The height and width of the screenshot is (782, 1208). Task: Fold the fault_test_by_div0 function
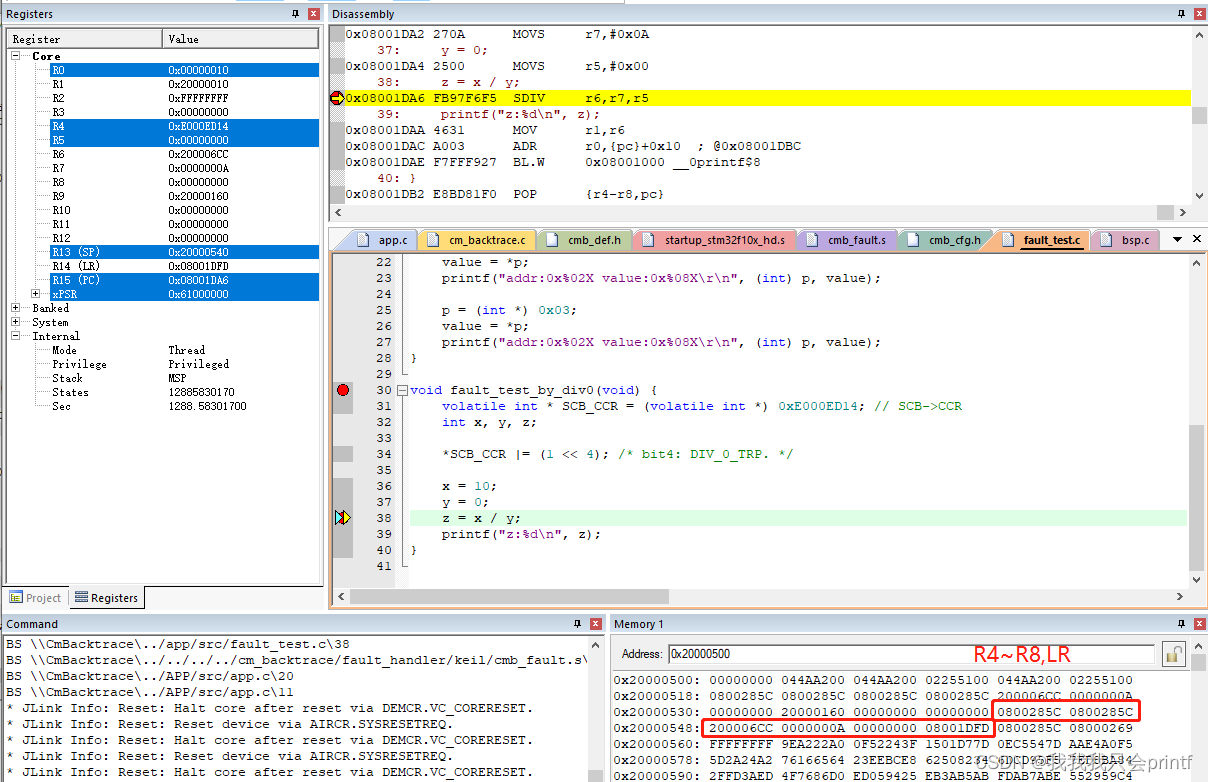[x=402, y=390]
